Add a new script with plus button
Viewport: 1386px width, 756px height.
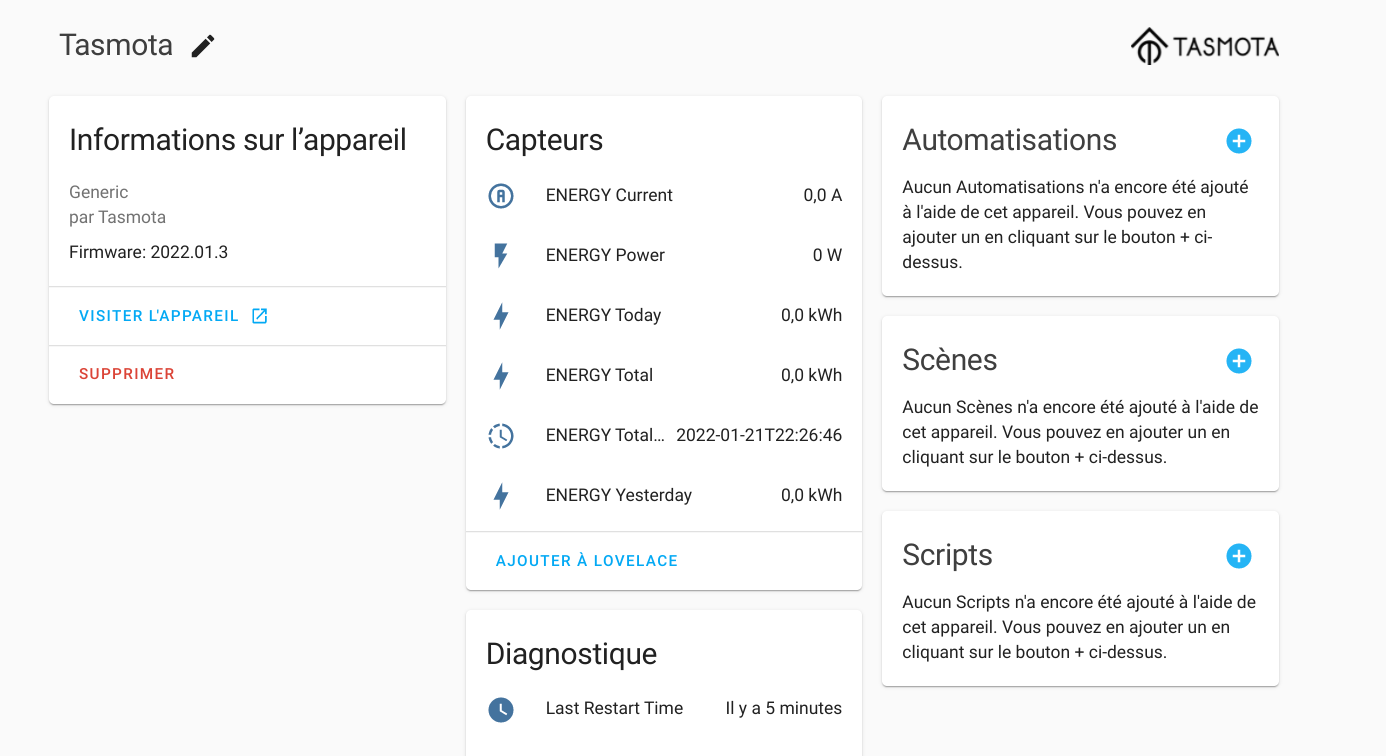click(1238, 556)
